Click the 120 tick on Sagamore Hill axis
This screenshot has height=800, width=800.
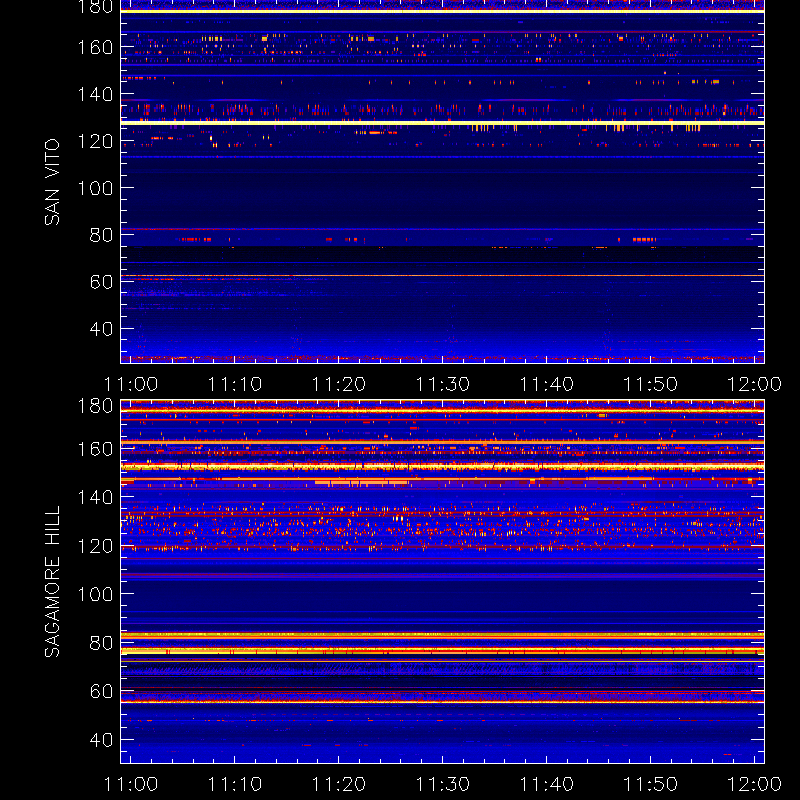click(x=95, y=546)
